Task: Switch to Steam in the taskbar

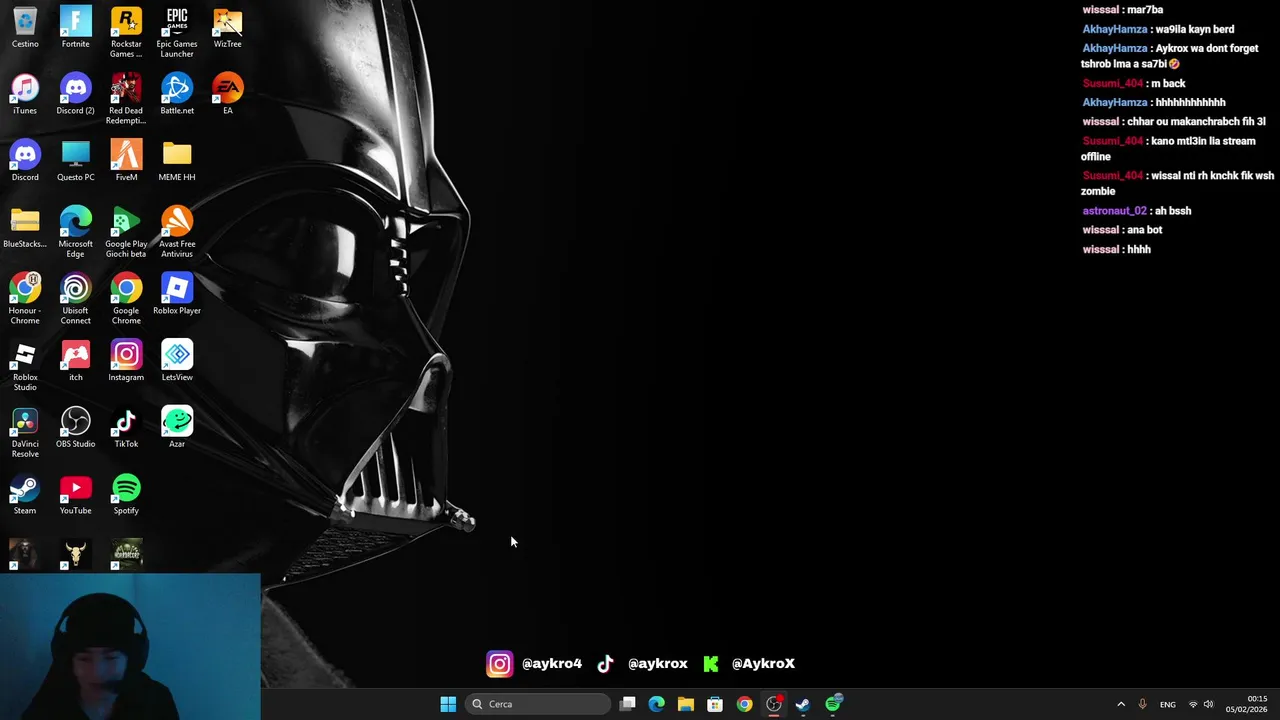Action: (x=803, y=704)
